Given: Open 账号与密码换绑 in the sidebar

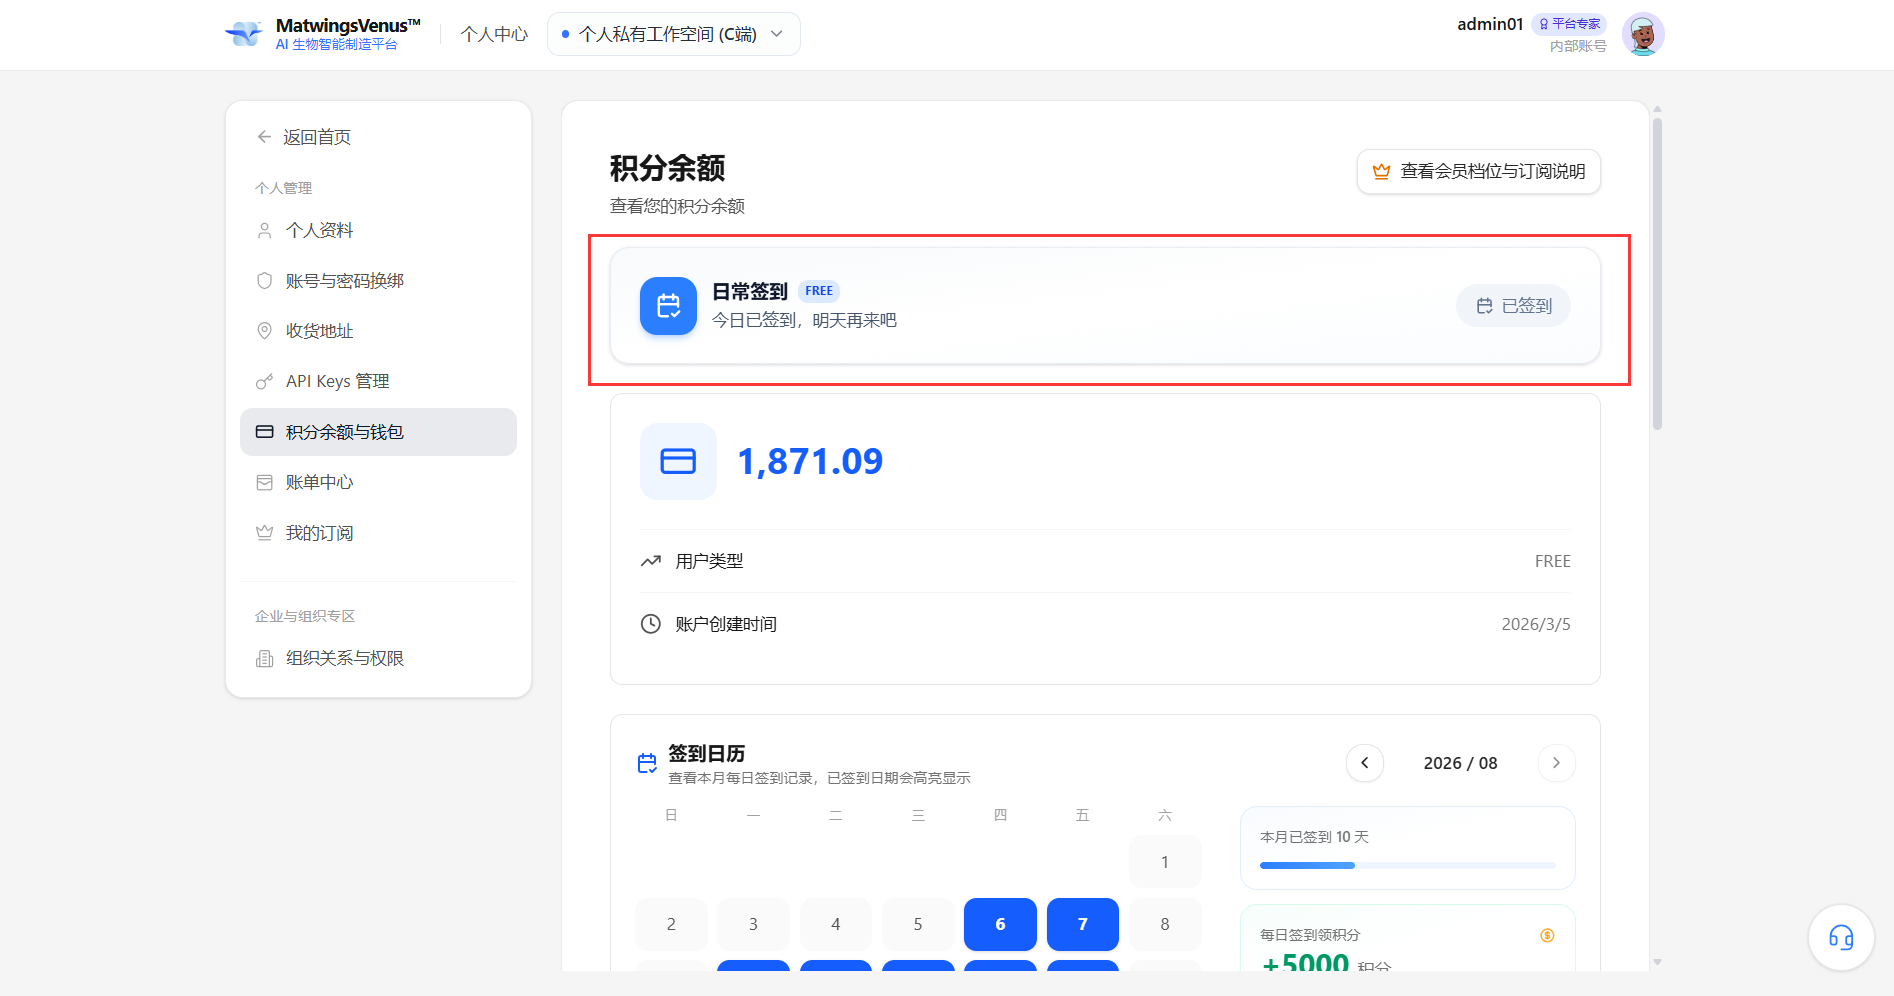Looking at the screenshot, I should 378,281.
